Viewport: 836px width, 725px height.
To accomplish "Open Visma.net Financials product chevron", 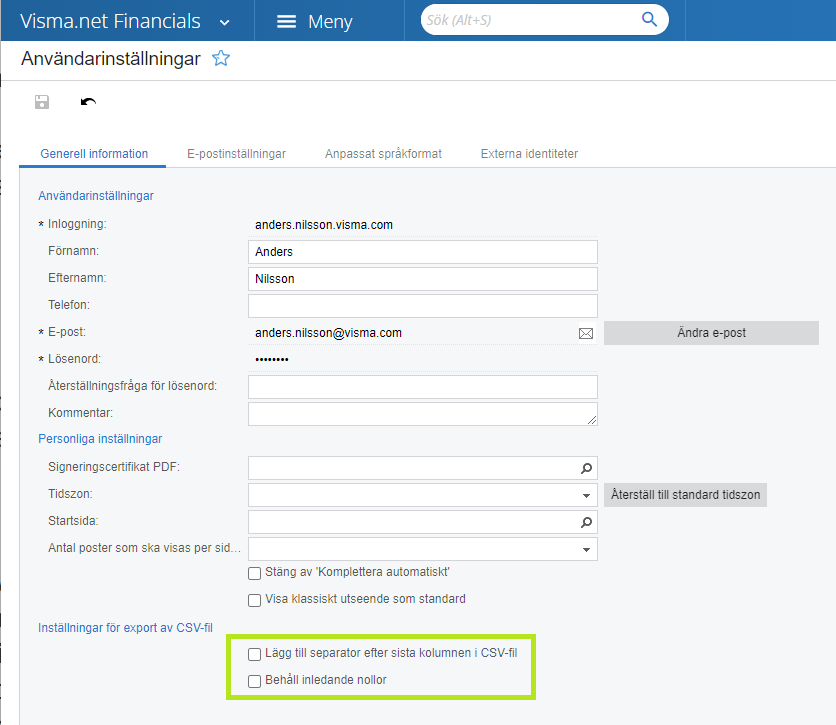I will pyautogui.click(x=224, y=22).
